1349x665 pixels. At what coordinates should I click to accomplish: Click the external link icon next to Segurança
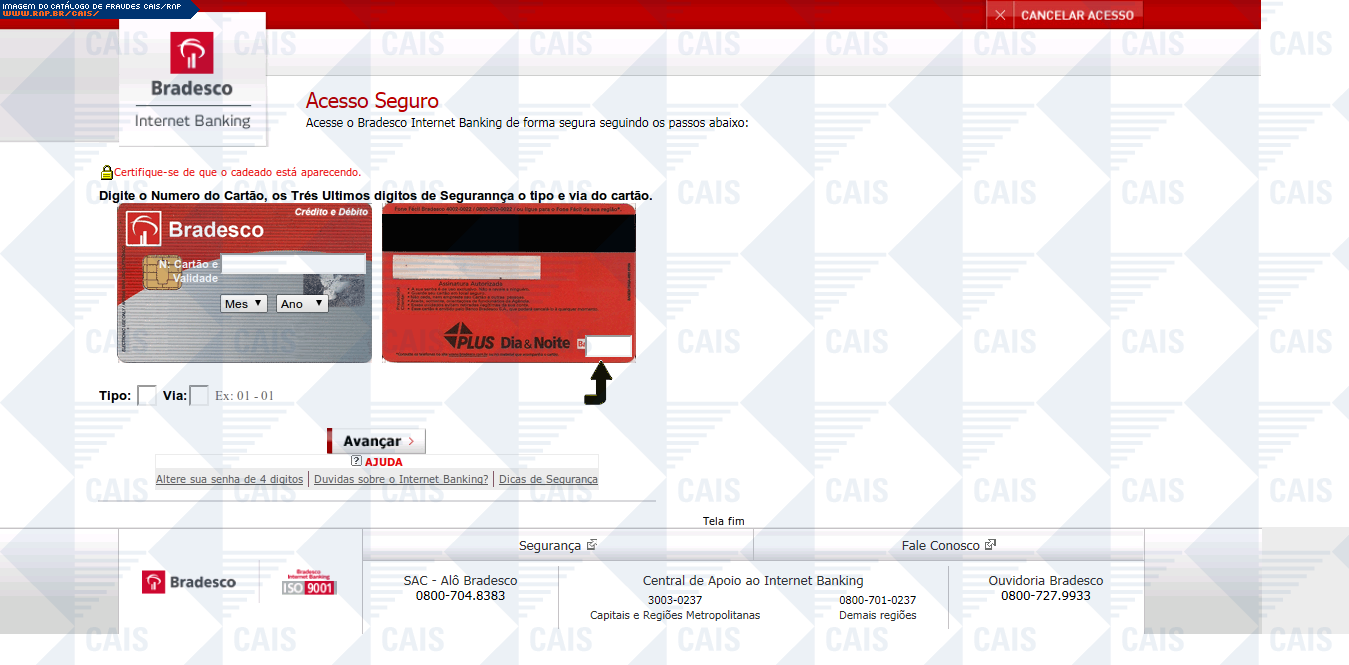click(592, 545)
